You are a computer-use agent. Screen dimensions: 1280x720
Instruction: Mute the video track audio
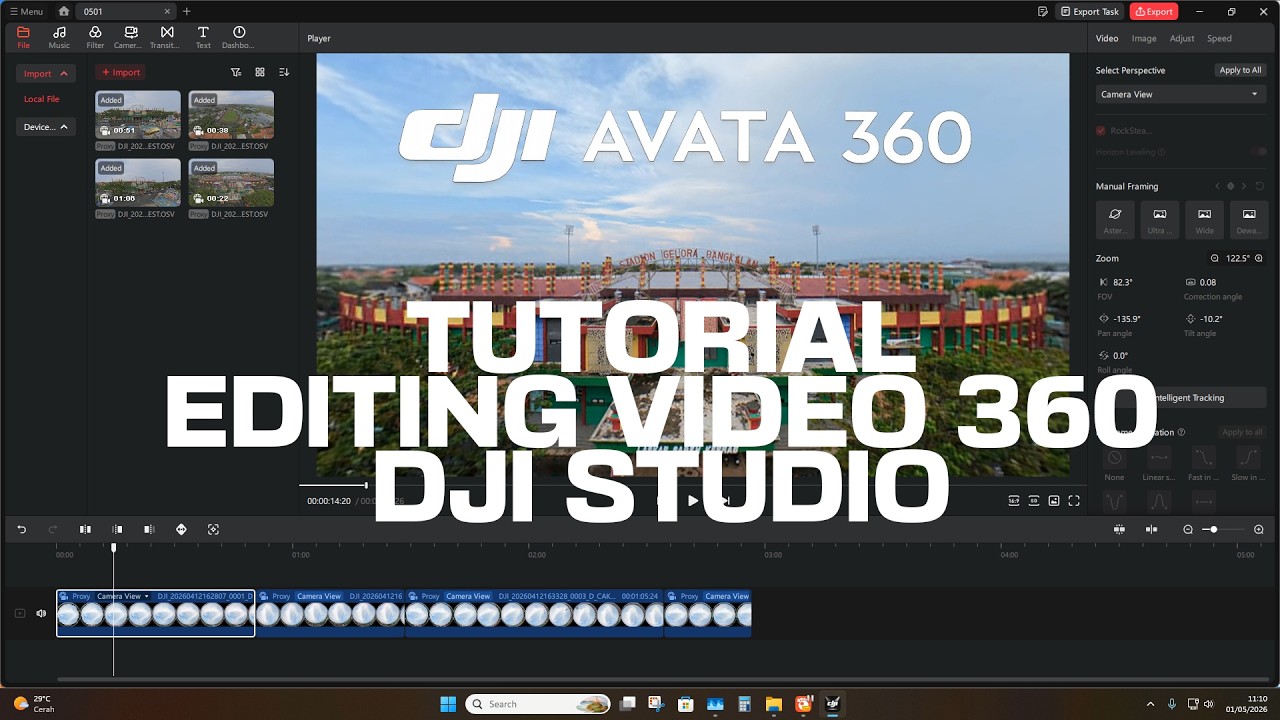coord(41,613)
